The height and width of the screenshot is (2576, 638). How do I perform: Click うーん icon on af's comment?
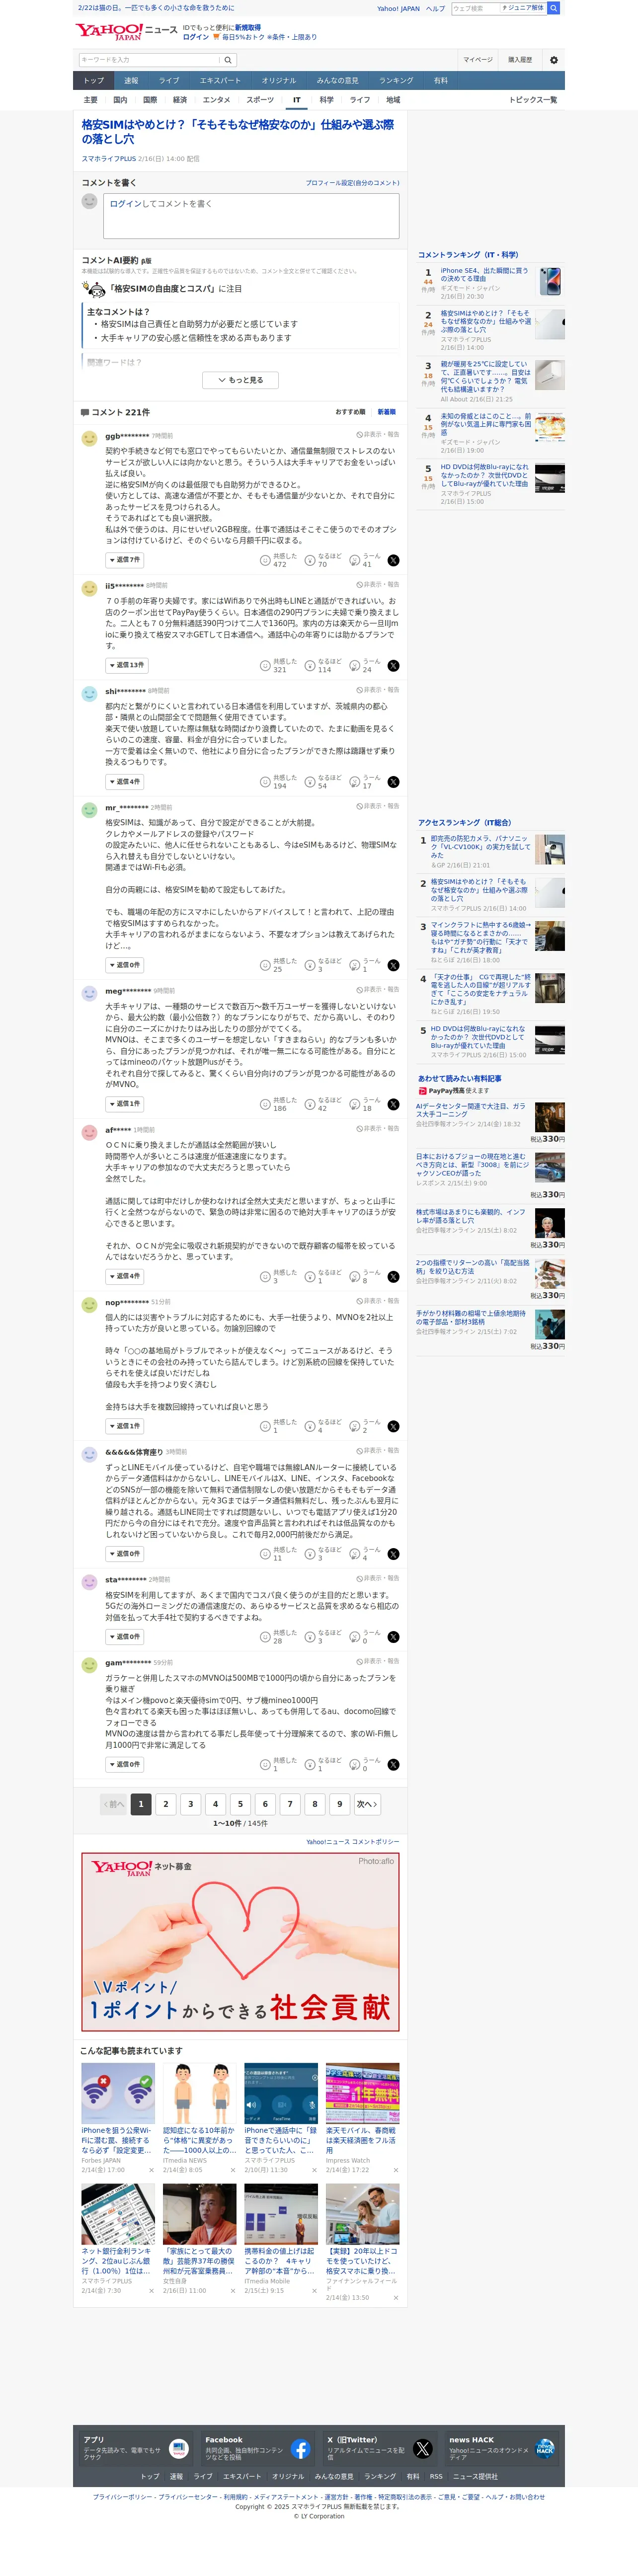click(354, 1276)
